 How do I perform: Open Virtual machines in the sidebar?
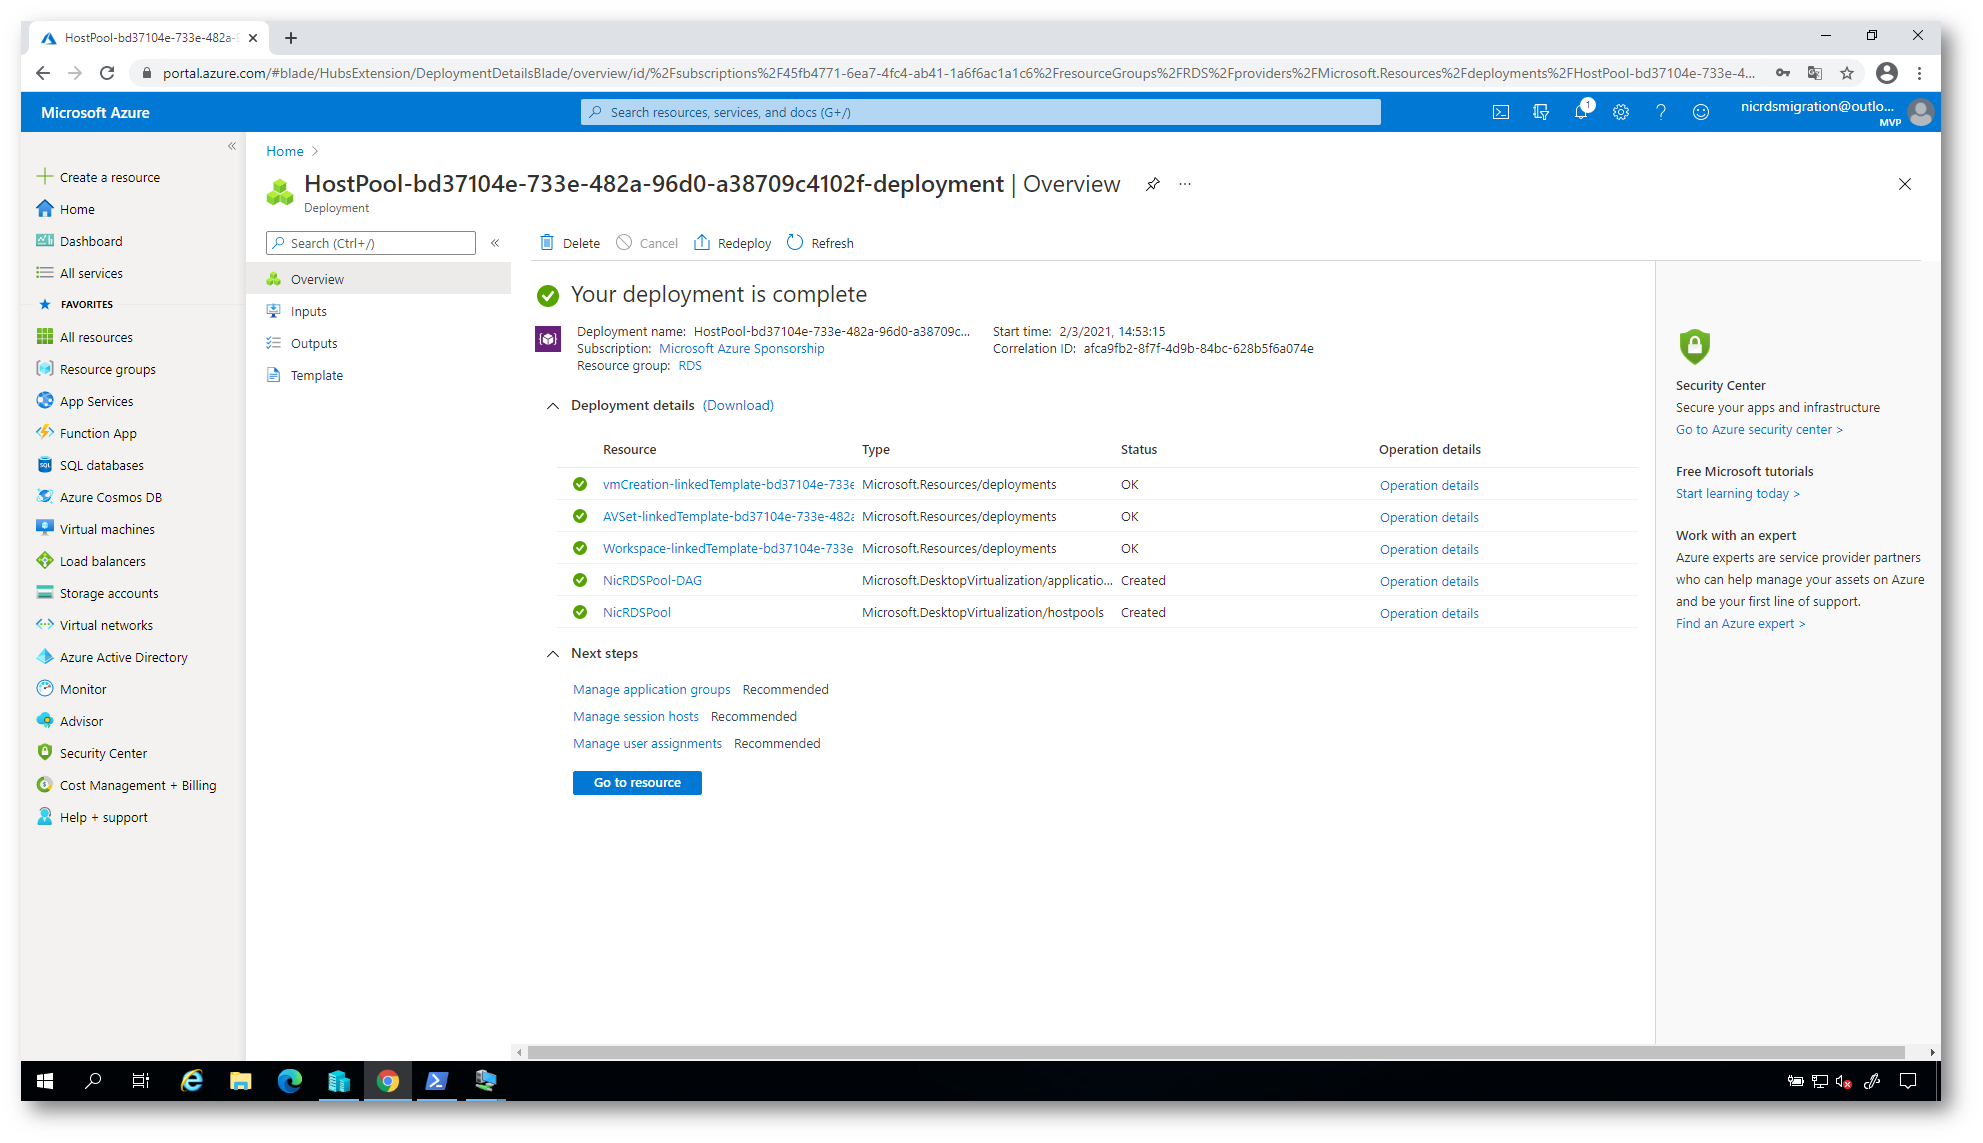[97, 530]
